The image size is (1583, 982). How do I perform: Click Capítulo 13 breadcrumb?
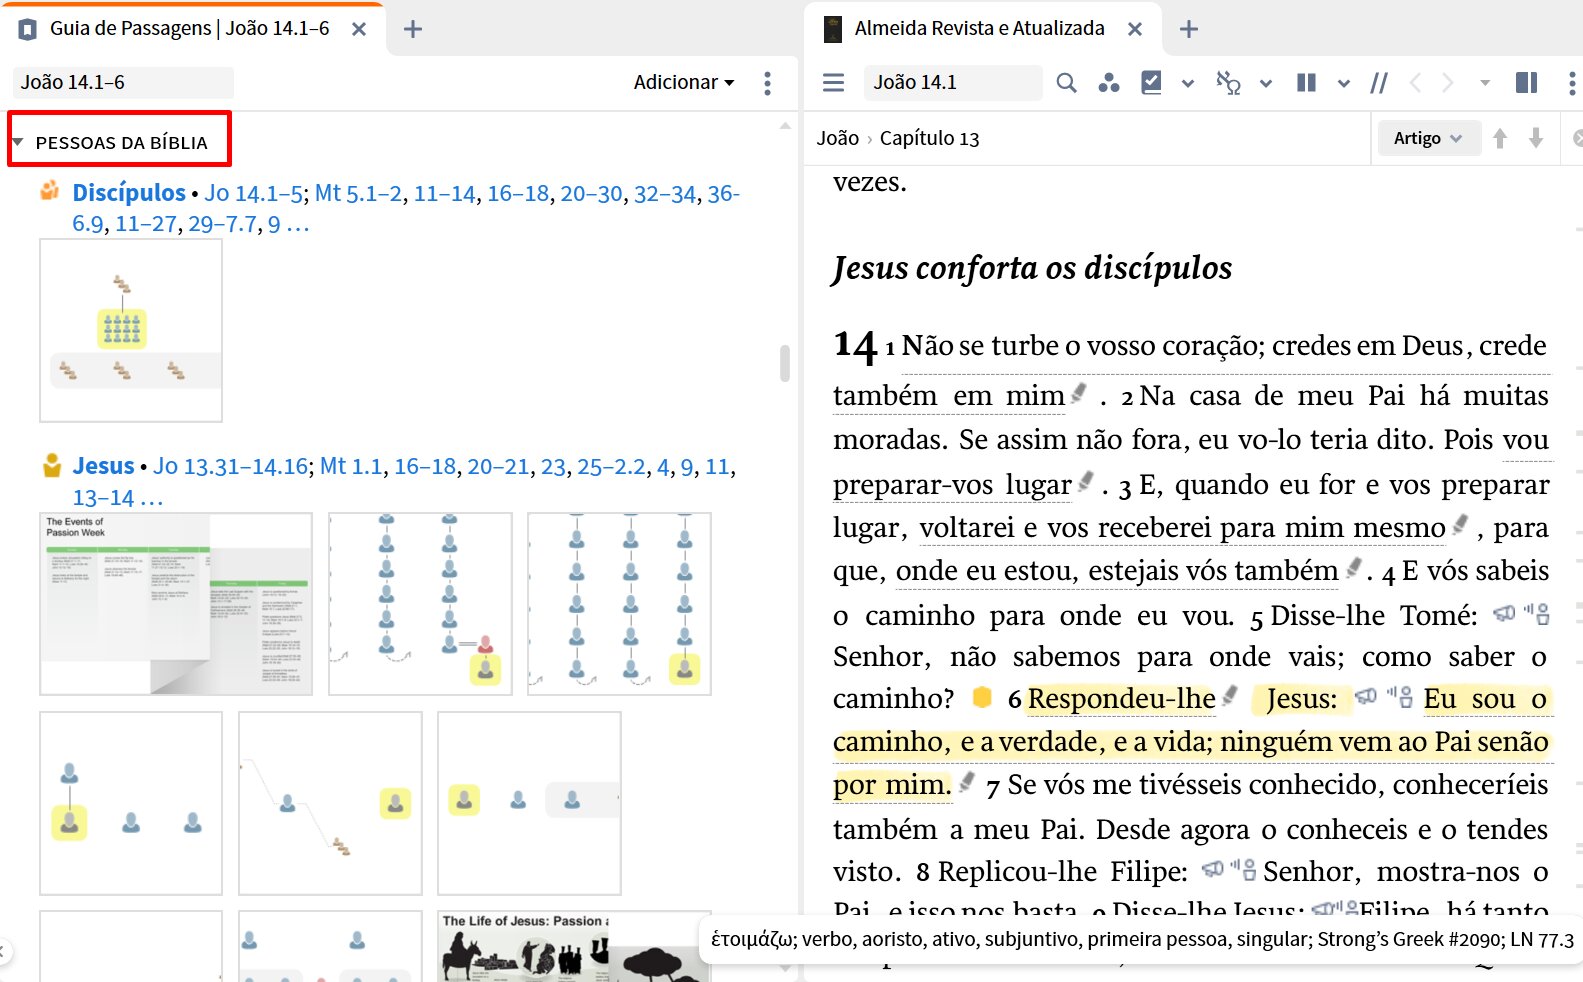point(929,138)
